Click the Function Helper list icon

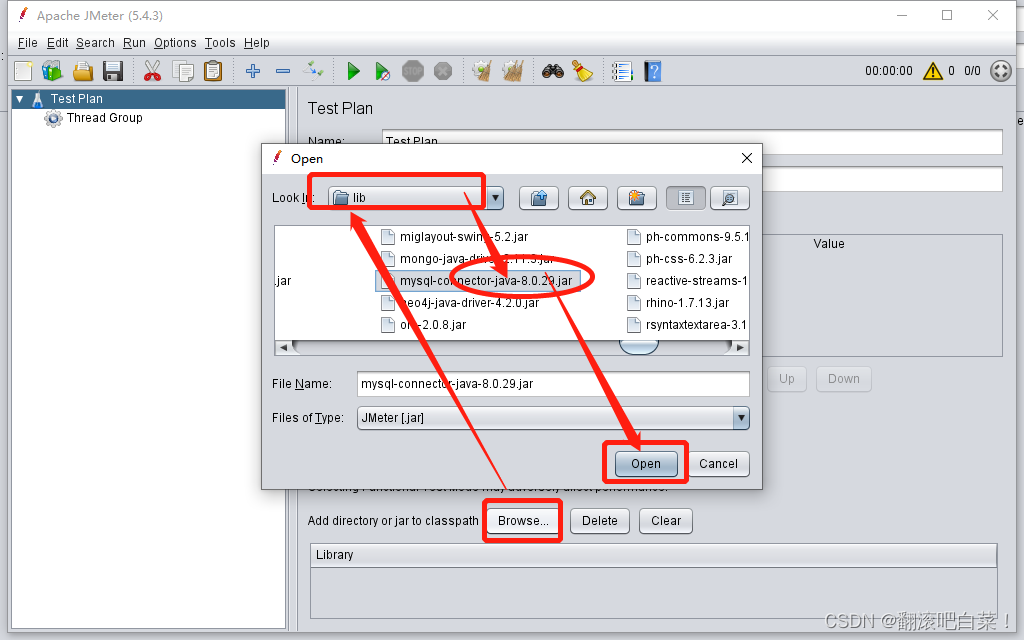(x=622, y=71)
